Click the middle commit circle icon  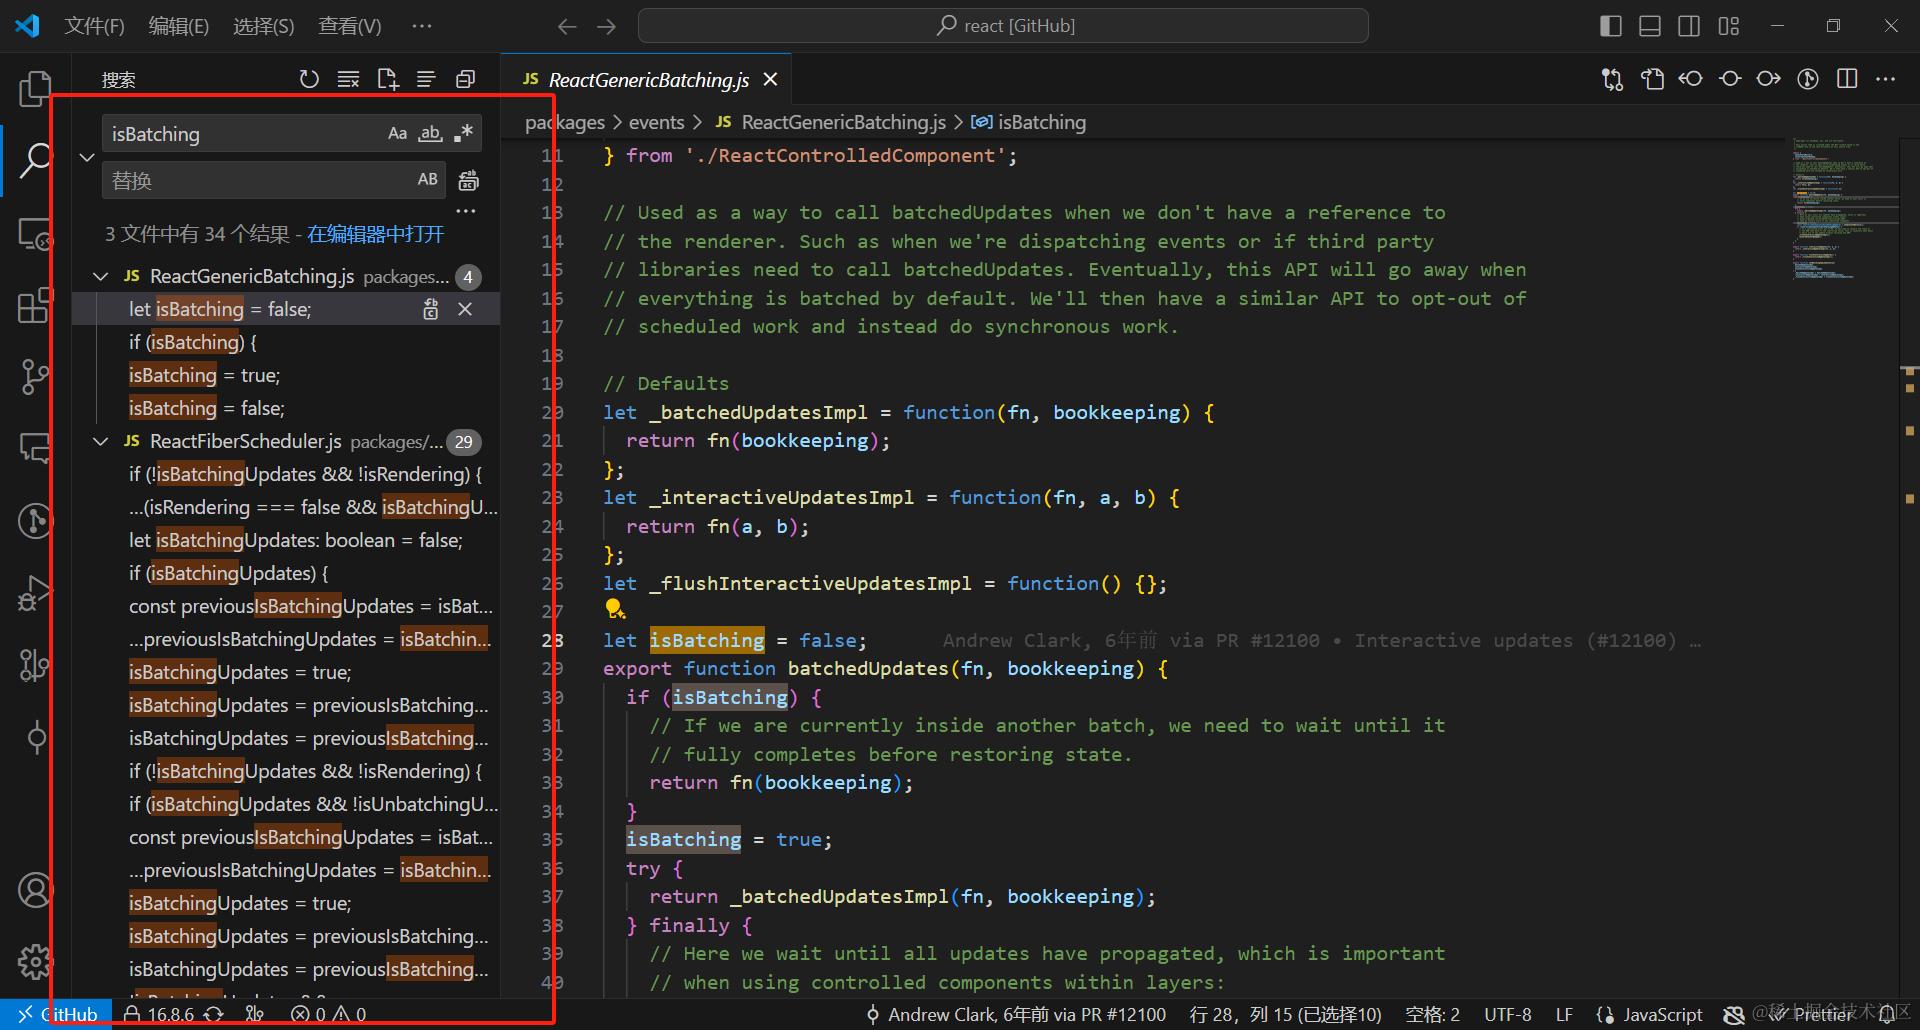pos(1730,79)
